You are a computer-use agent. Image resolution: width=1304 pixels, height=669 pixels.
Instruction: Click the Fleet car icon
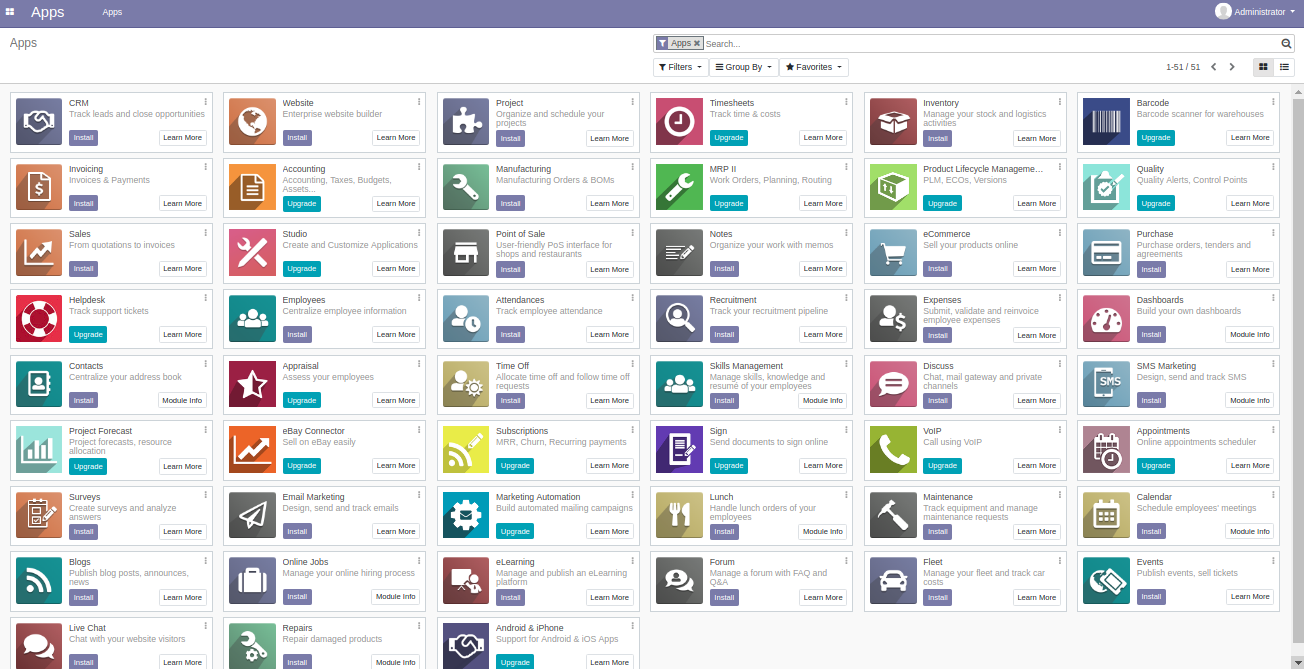click(893, 580)
